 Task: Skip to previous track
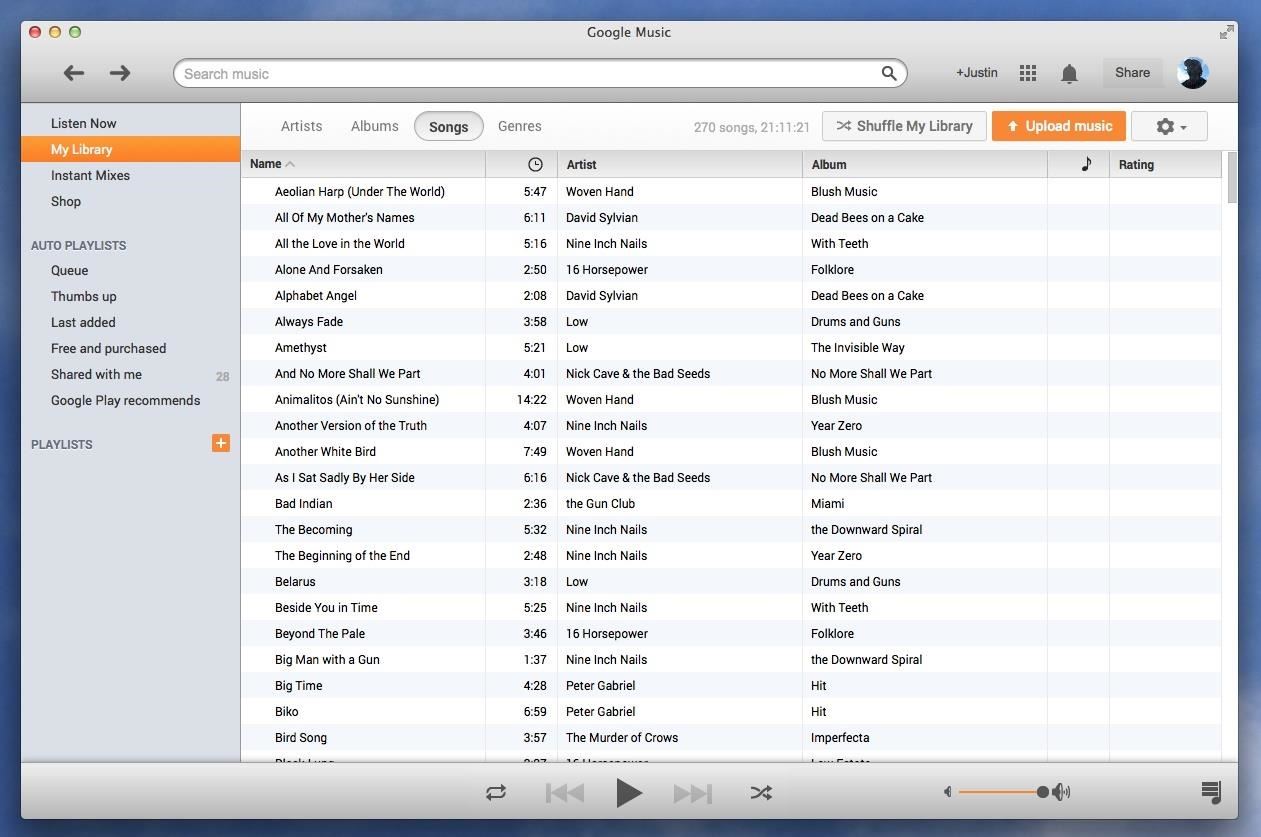pyautogui.click(x=565, y=793)
